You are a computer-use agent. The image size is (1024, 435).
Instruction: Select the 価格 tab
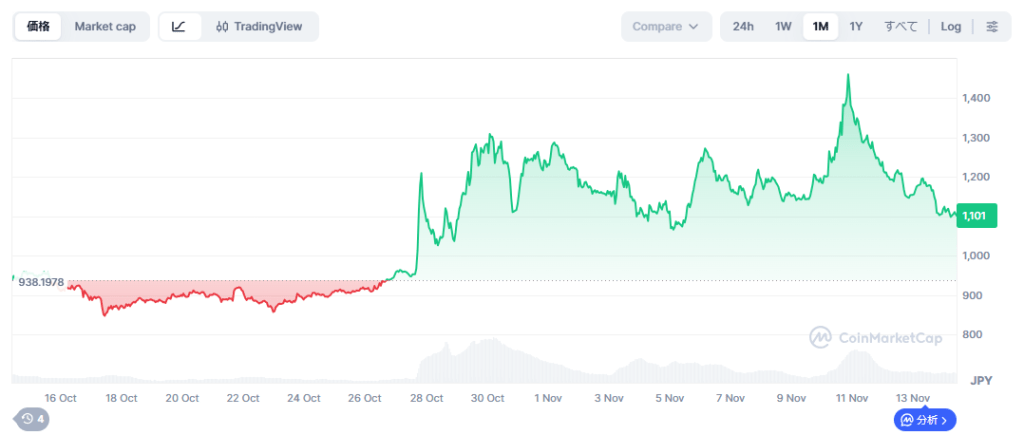[x=39, y=26]
